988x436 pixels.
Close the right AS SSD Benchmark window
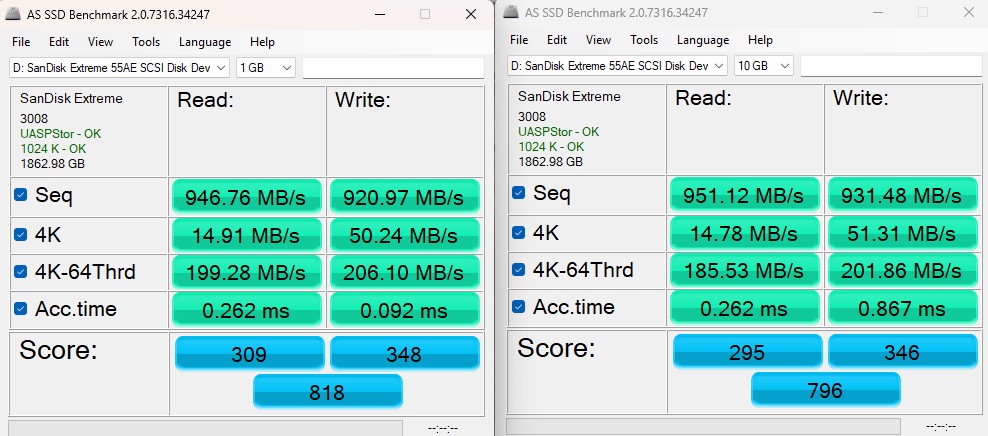(968, 12)
